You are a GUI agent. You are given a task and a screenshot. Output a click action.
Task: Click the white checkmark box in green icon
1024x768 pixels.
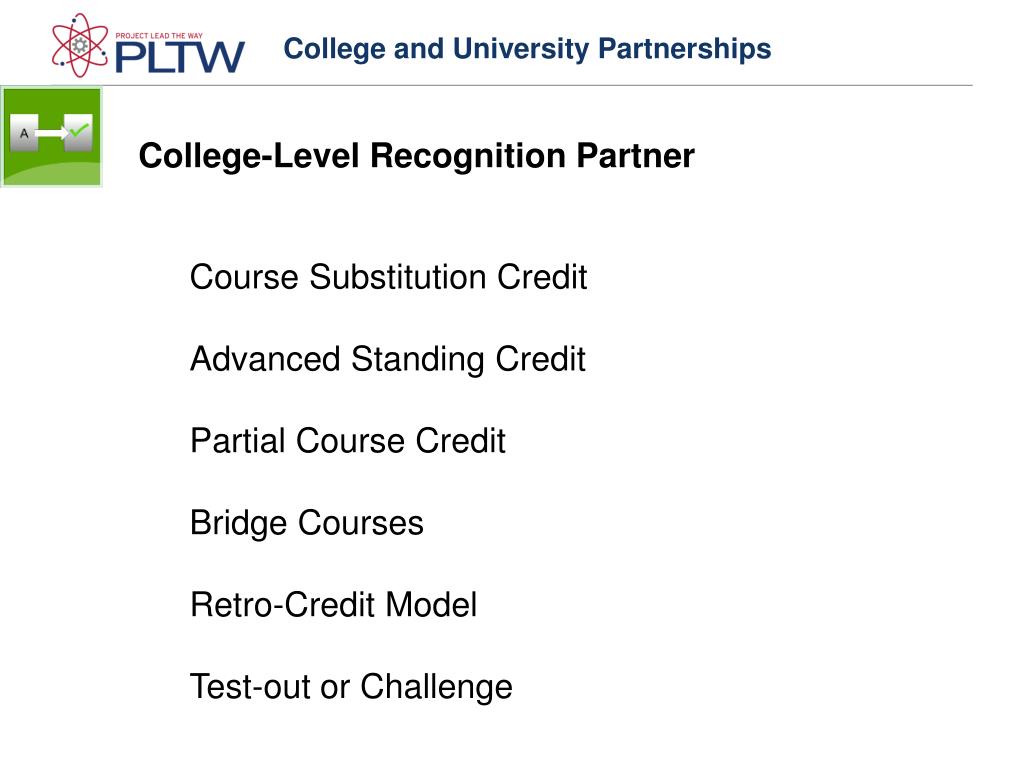(x=78, y=133)
